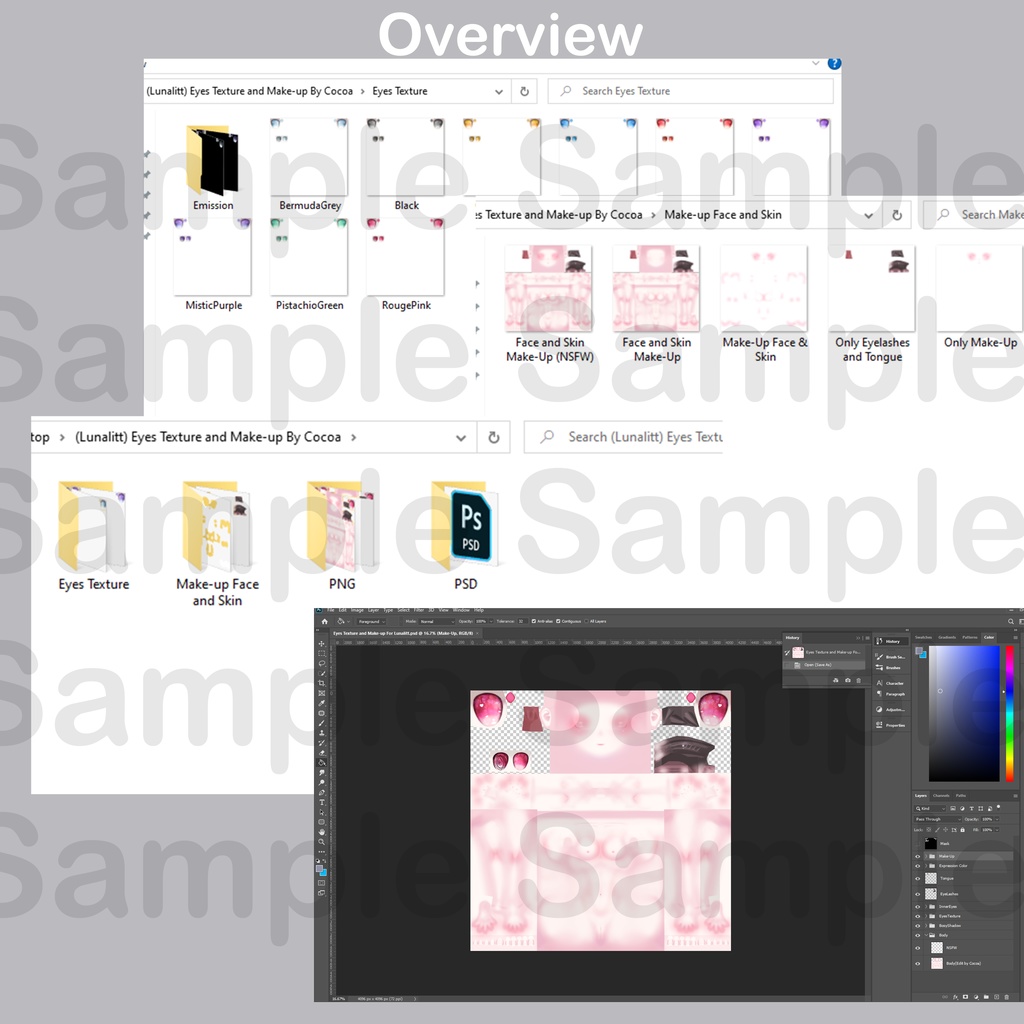This screenshot has height=1024, width=1024.
Task: Select the Type tool
Action: pyautogui.click(x=321, y=803)
